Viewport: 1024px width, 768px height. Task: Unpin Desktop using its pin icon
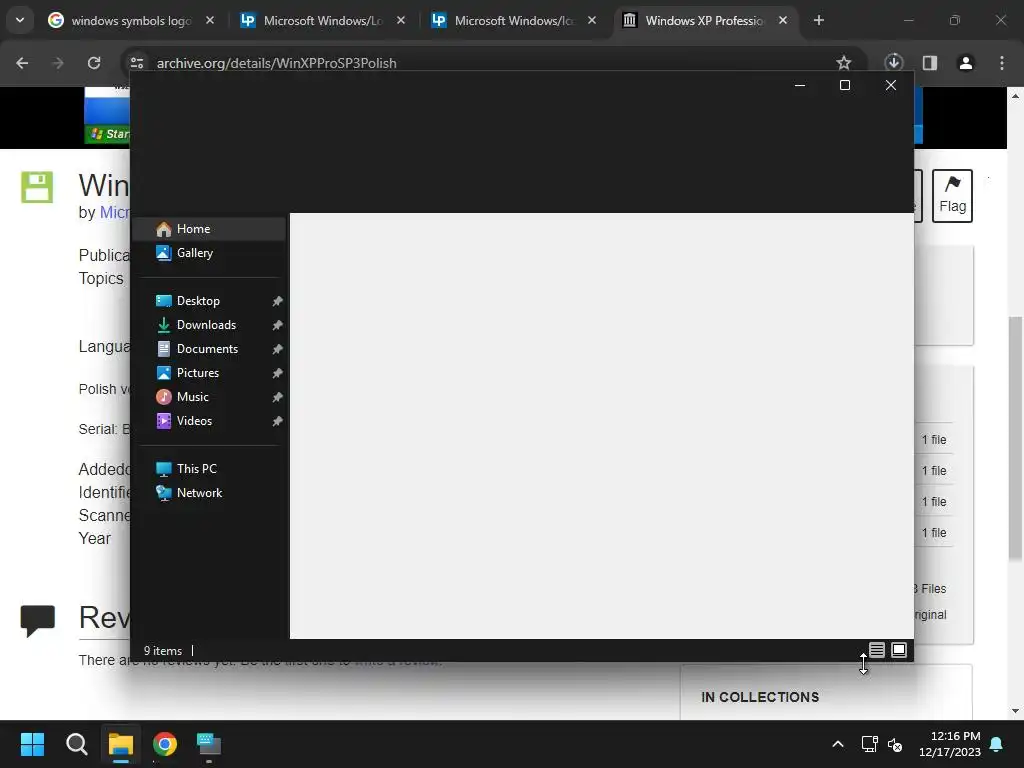[x=278, y=301]
